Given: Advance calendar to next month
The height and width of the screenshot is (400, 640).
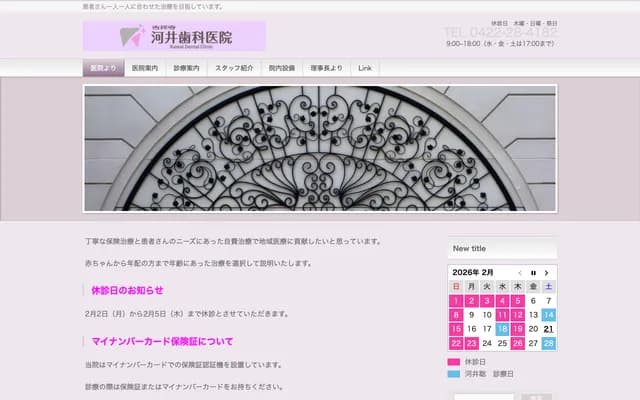Looking at the screenshot, I should coord(547,273).
